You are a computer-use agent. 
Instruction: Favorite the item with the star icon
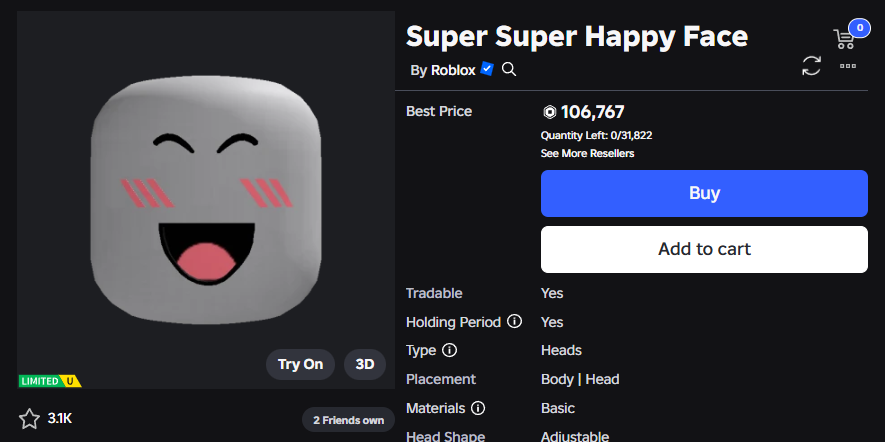29,419
